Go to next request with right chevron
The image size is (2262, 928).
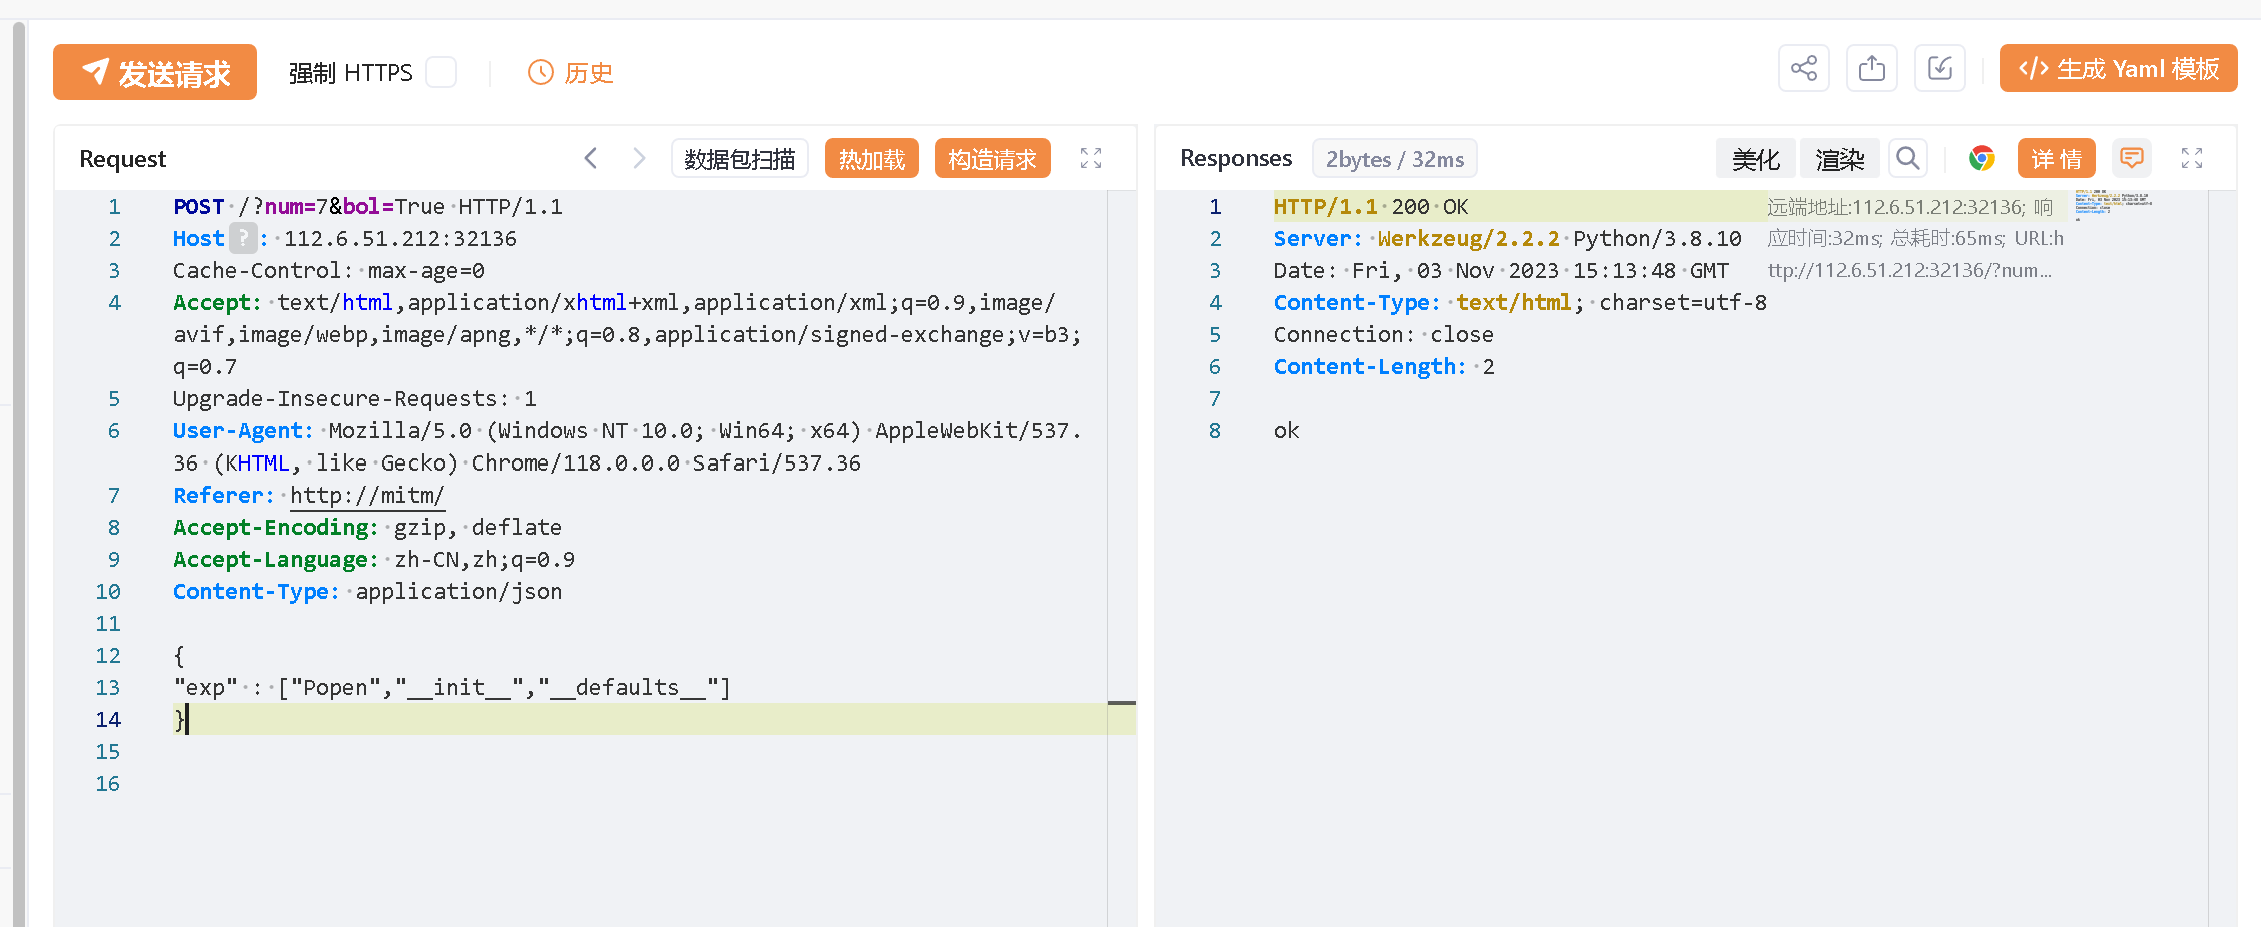[639, 158]
